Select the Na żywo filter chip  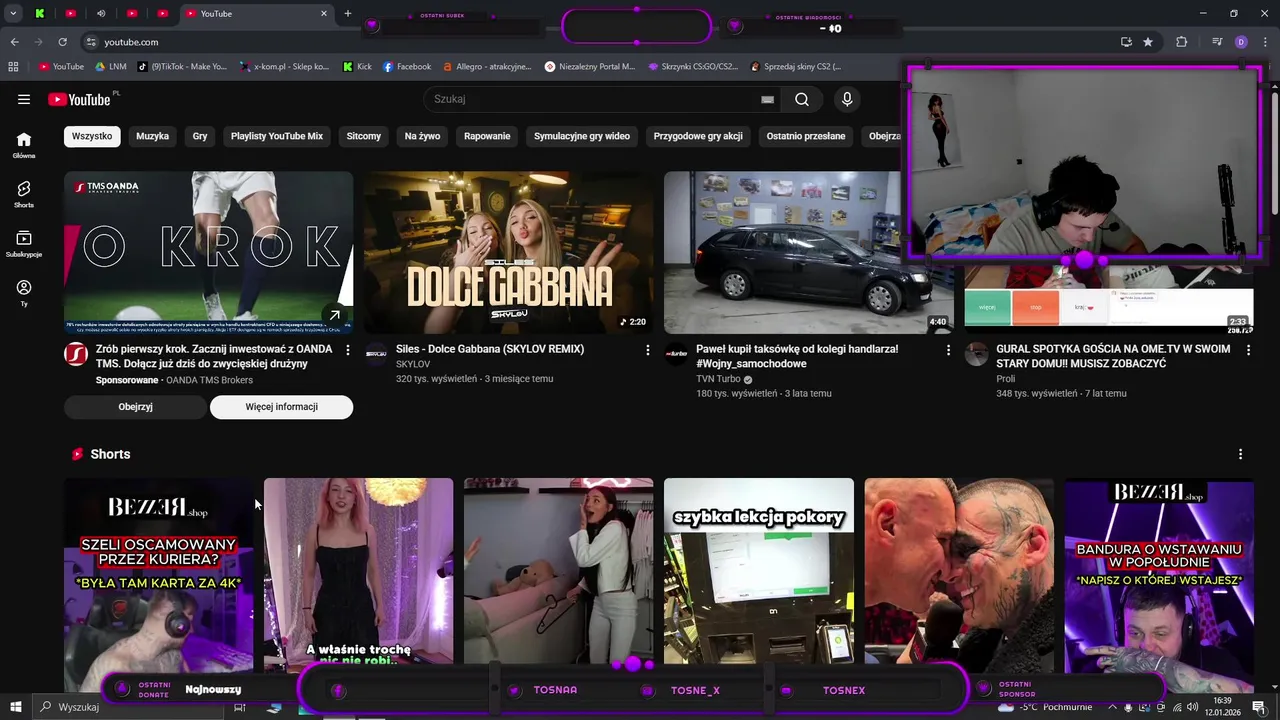(x=422, y=136)
